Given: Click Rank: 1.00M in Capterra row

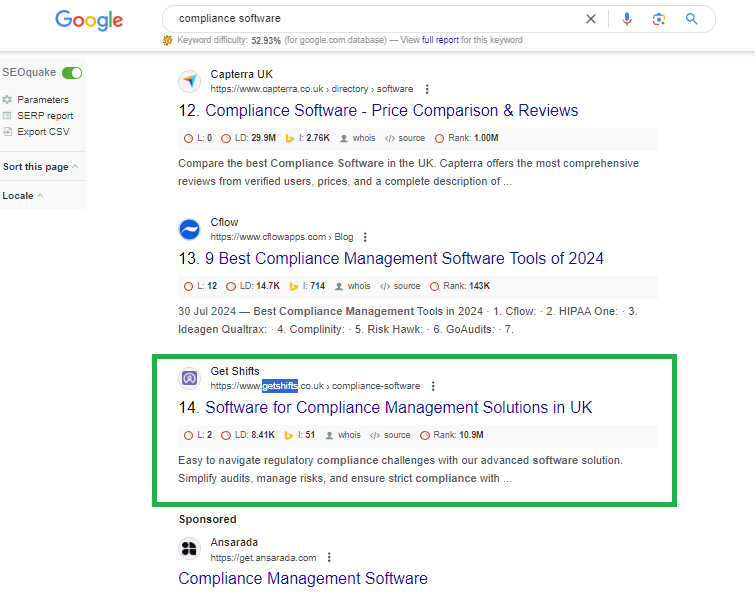Looking at the screenshot, I should [467, 138].
